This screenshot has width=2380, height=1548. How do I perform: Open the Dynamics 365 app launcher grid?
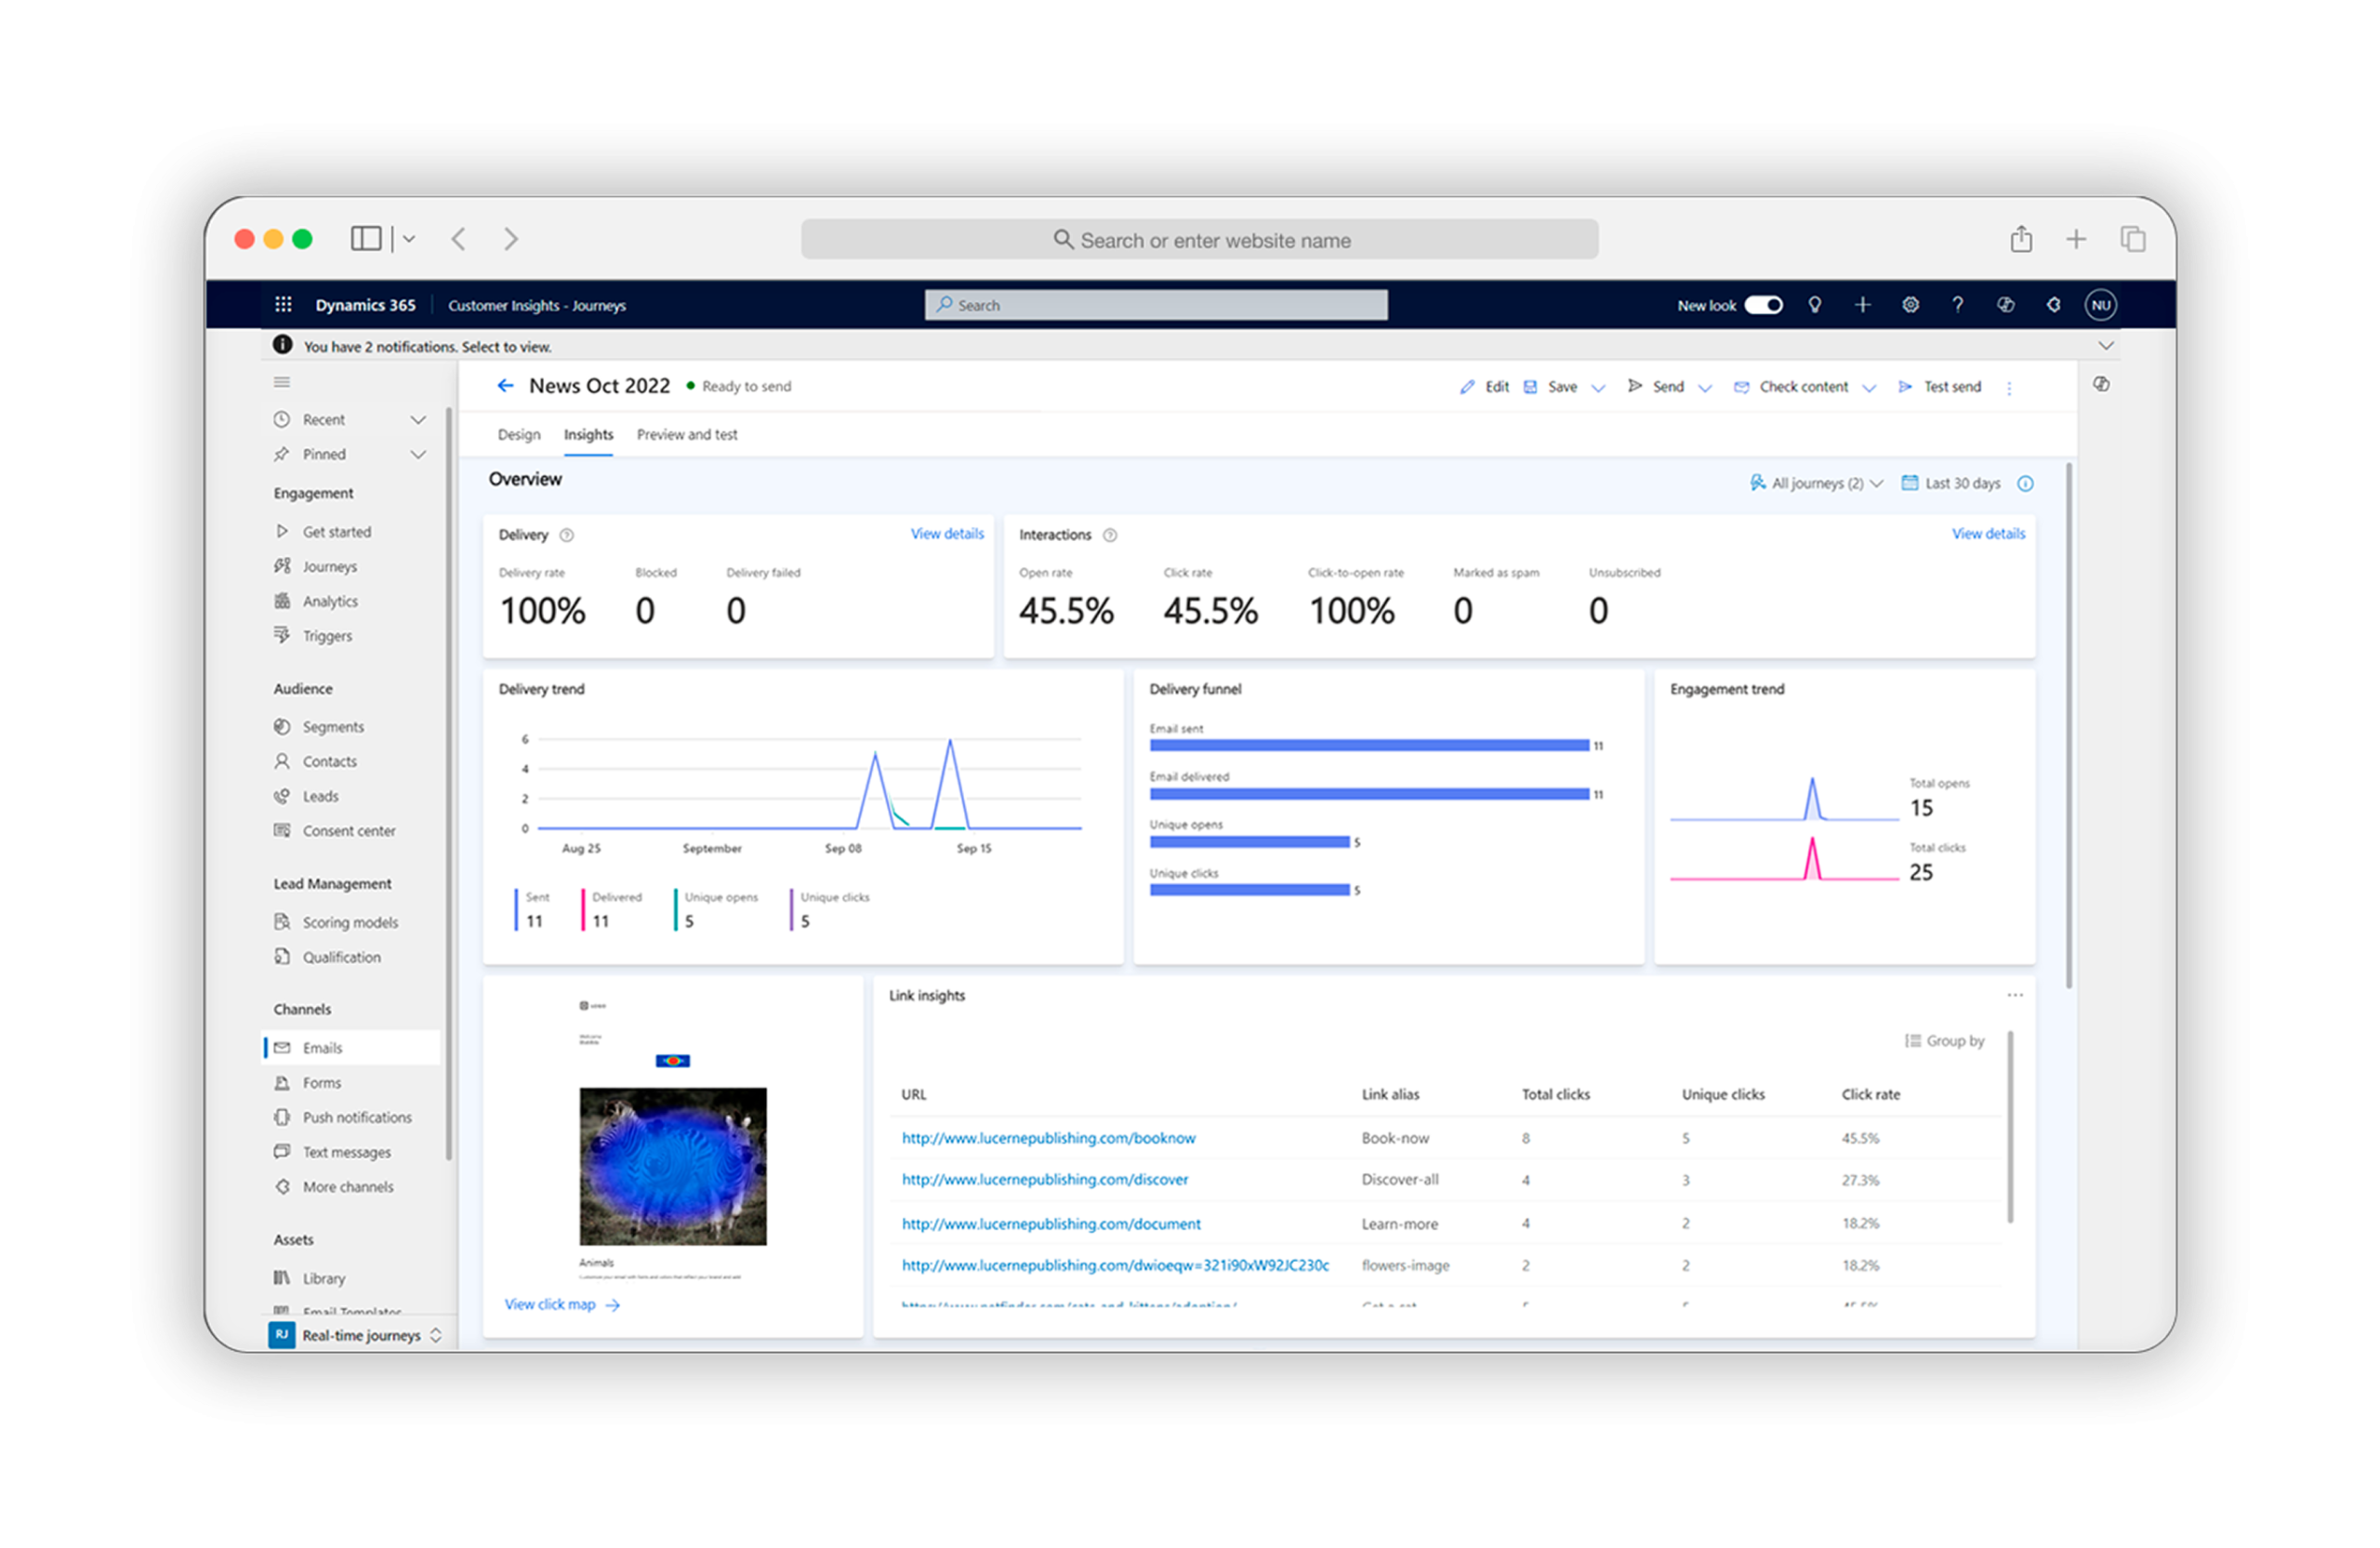283,304
